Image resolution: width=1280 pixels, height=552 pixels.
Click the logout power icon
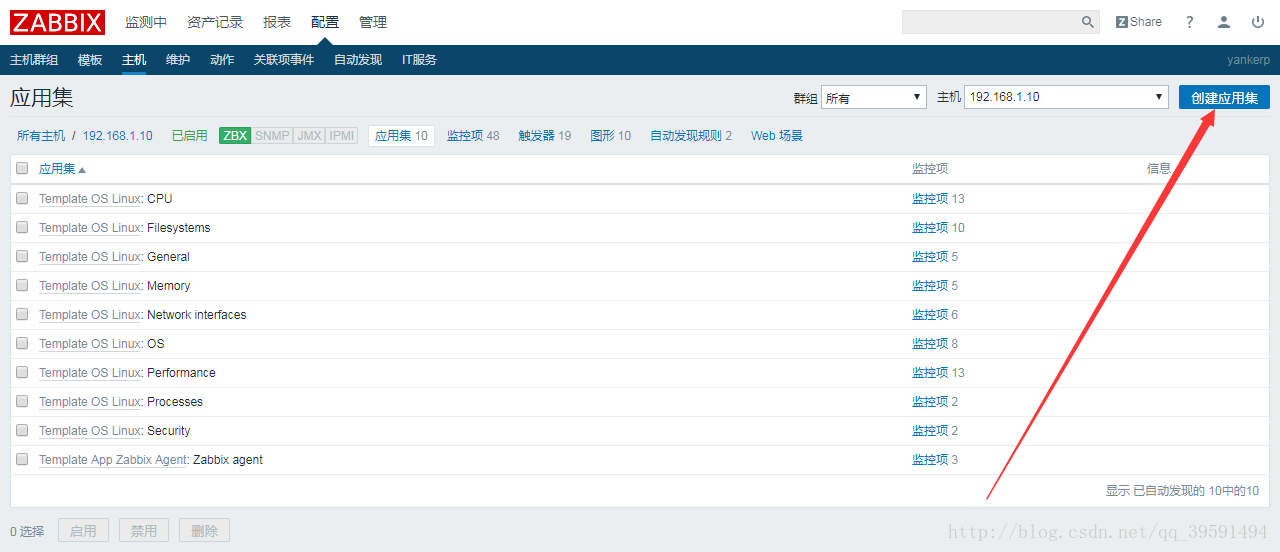(x=1258, y=22)
